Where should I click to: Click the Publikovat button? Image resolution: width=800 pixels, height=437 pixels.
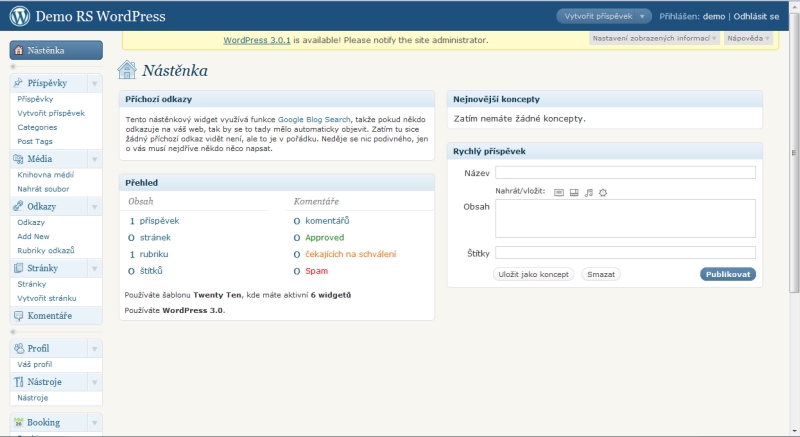pos(728,274)
